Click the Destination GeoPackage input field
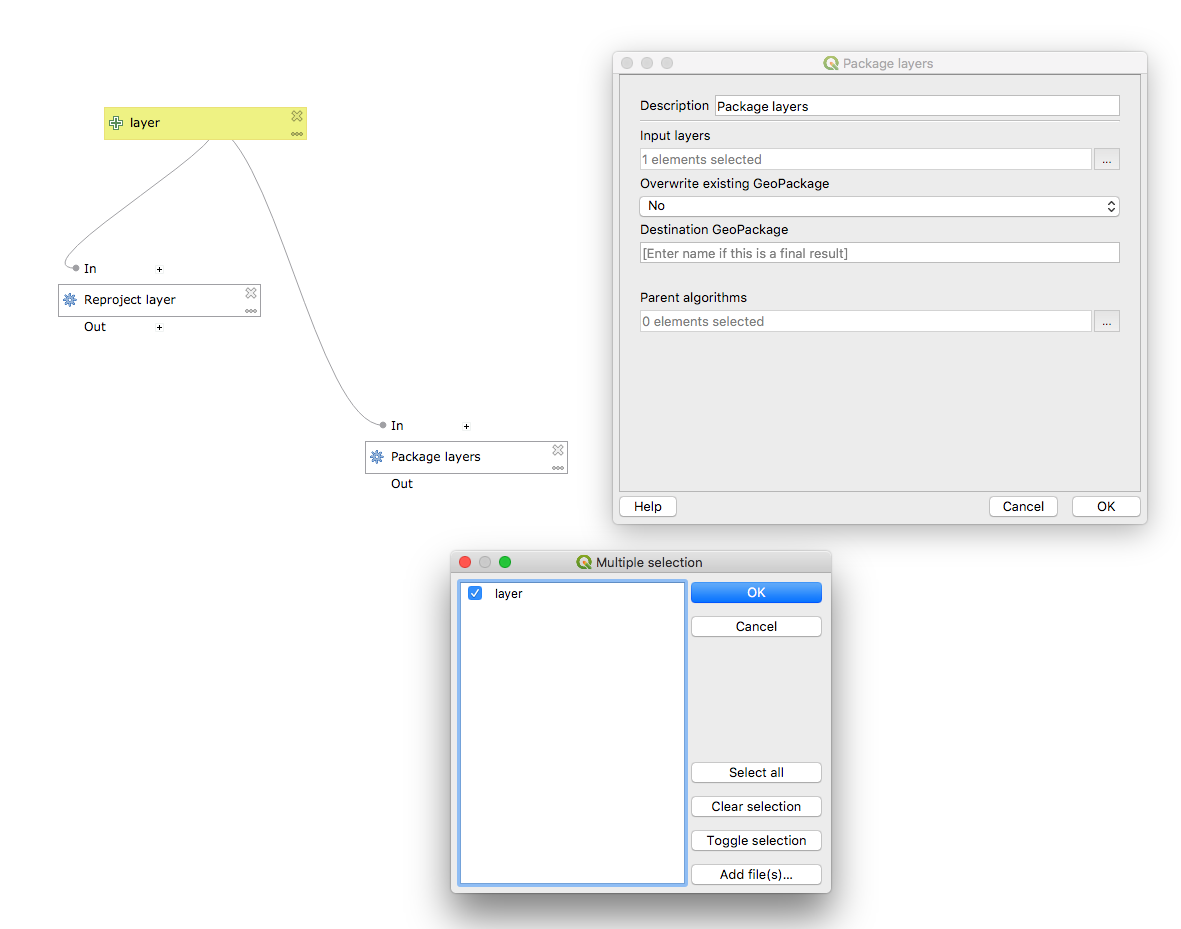This screenshot has height=929, width=1181. click(x=879, y=252)
